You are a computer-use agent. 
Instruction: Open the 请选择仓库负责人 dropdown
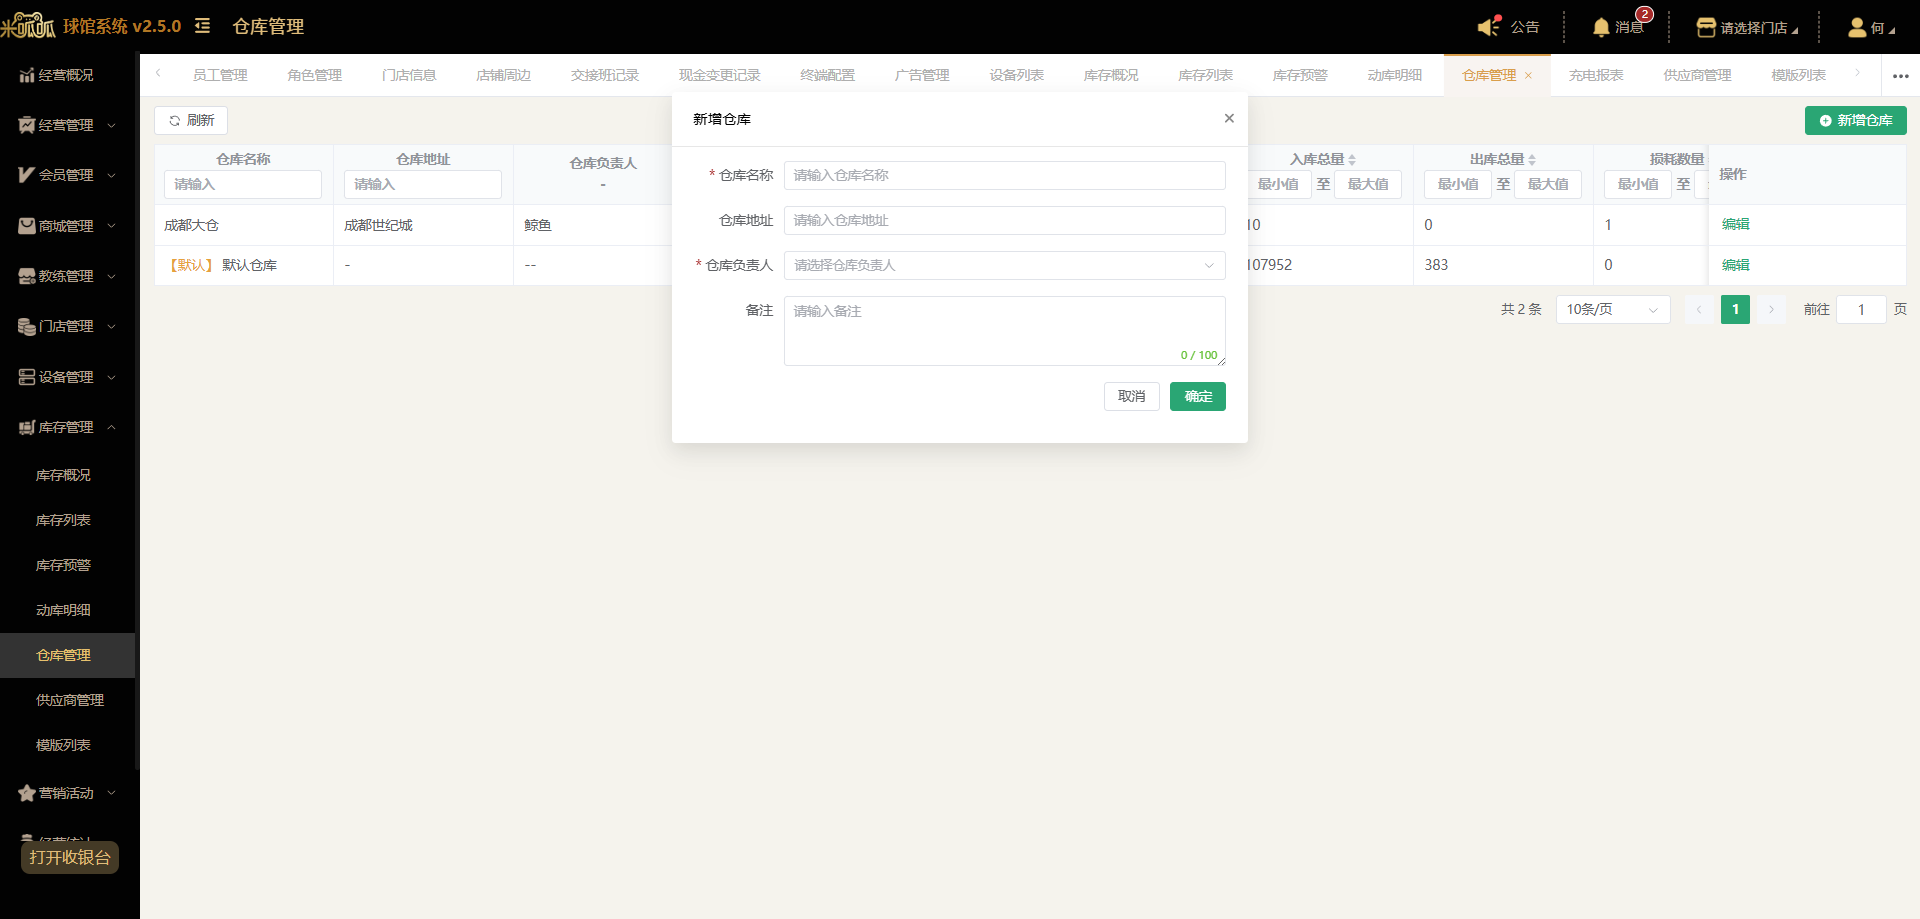tap(1004, 265)
